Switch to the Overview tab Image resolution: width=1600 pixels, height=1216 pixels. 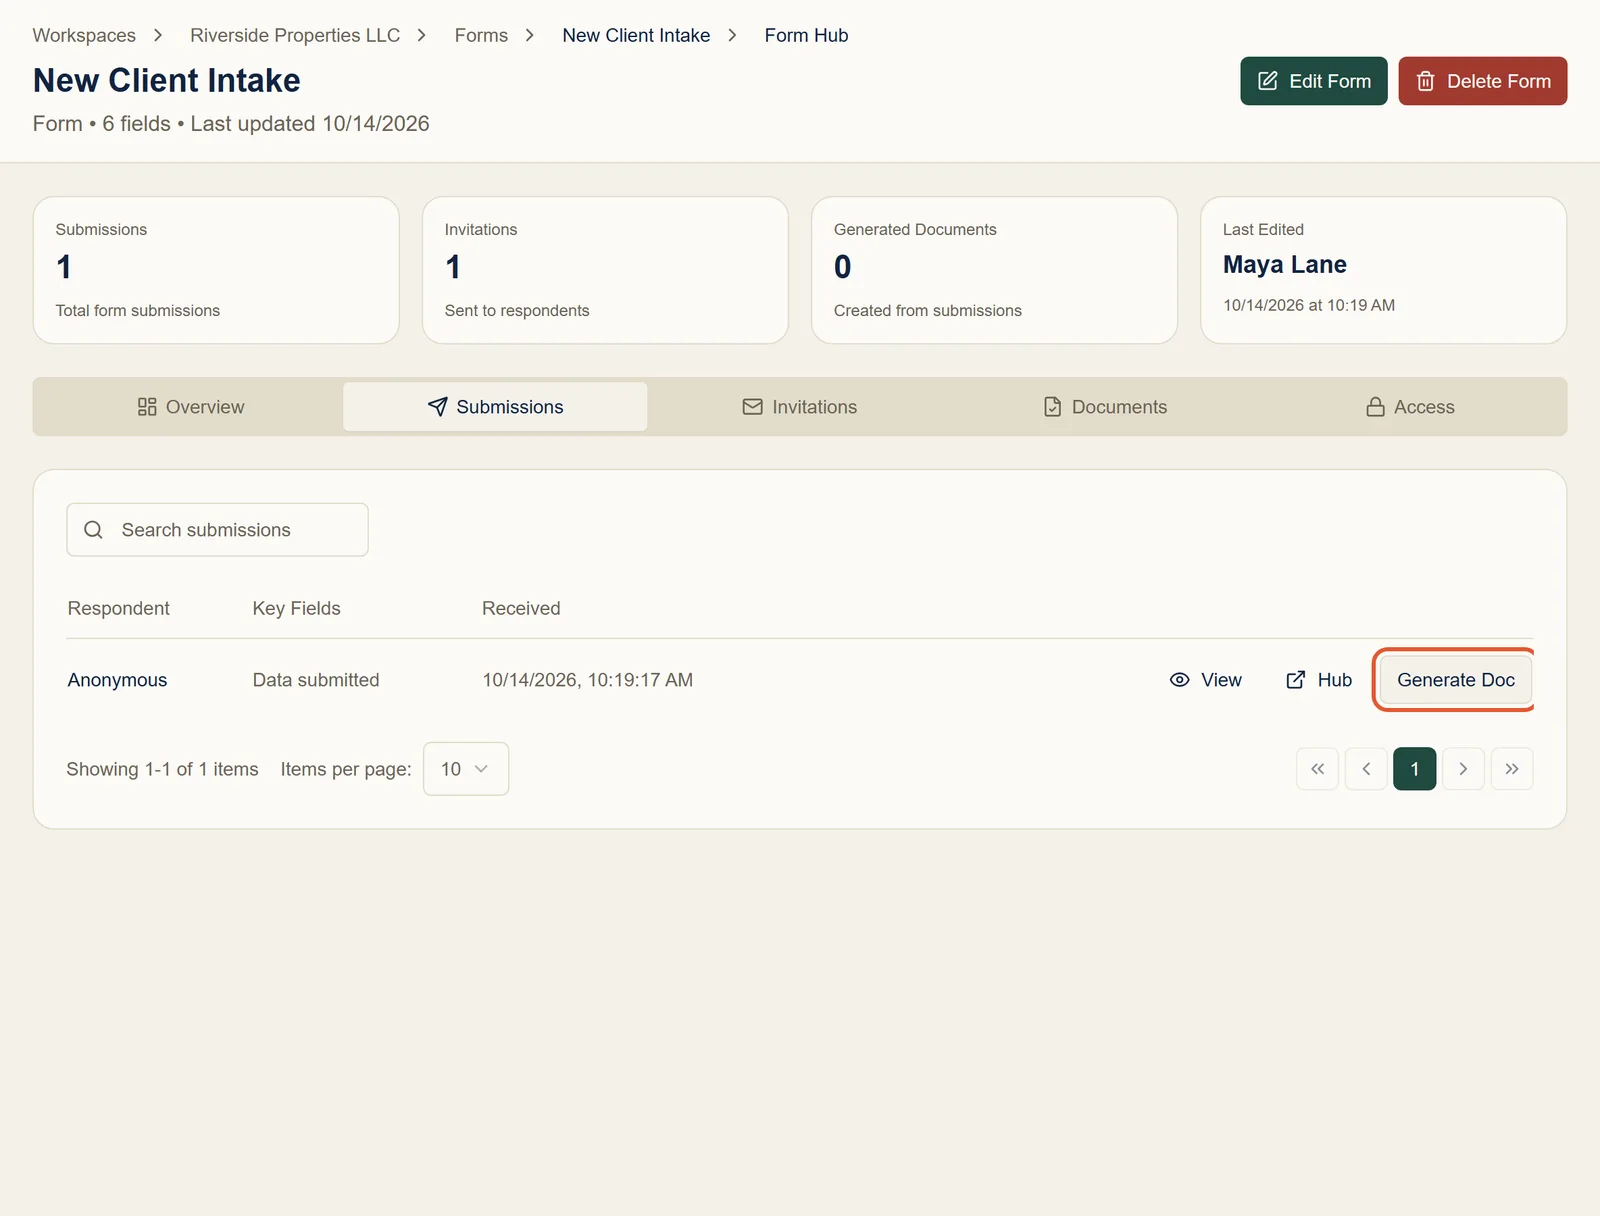[190, 407]
